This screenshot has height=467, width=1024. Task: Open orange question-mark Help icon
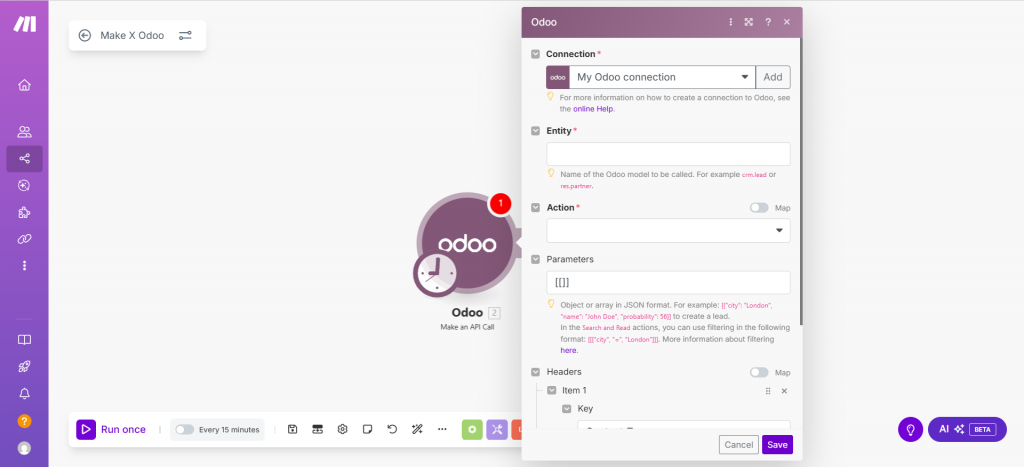coord(24,421)
